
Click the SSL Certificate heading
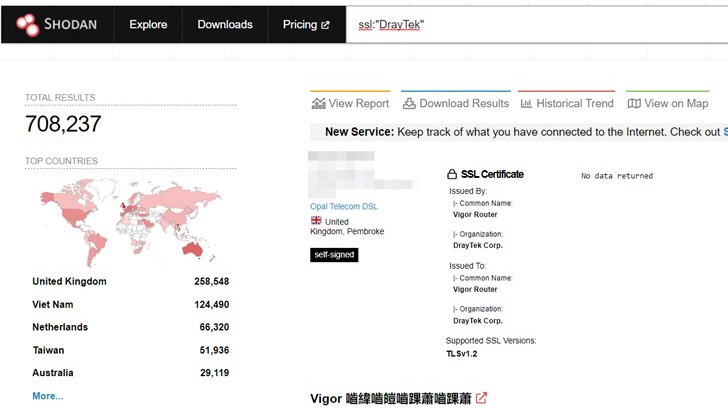pyautogui.click(x=492, y=174)
